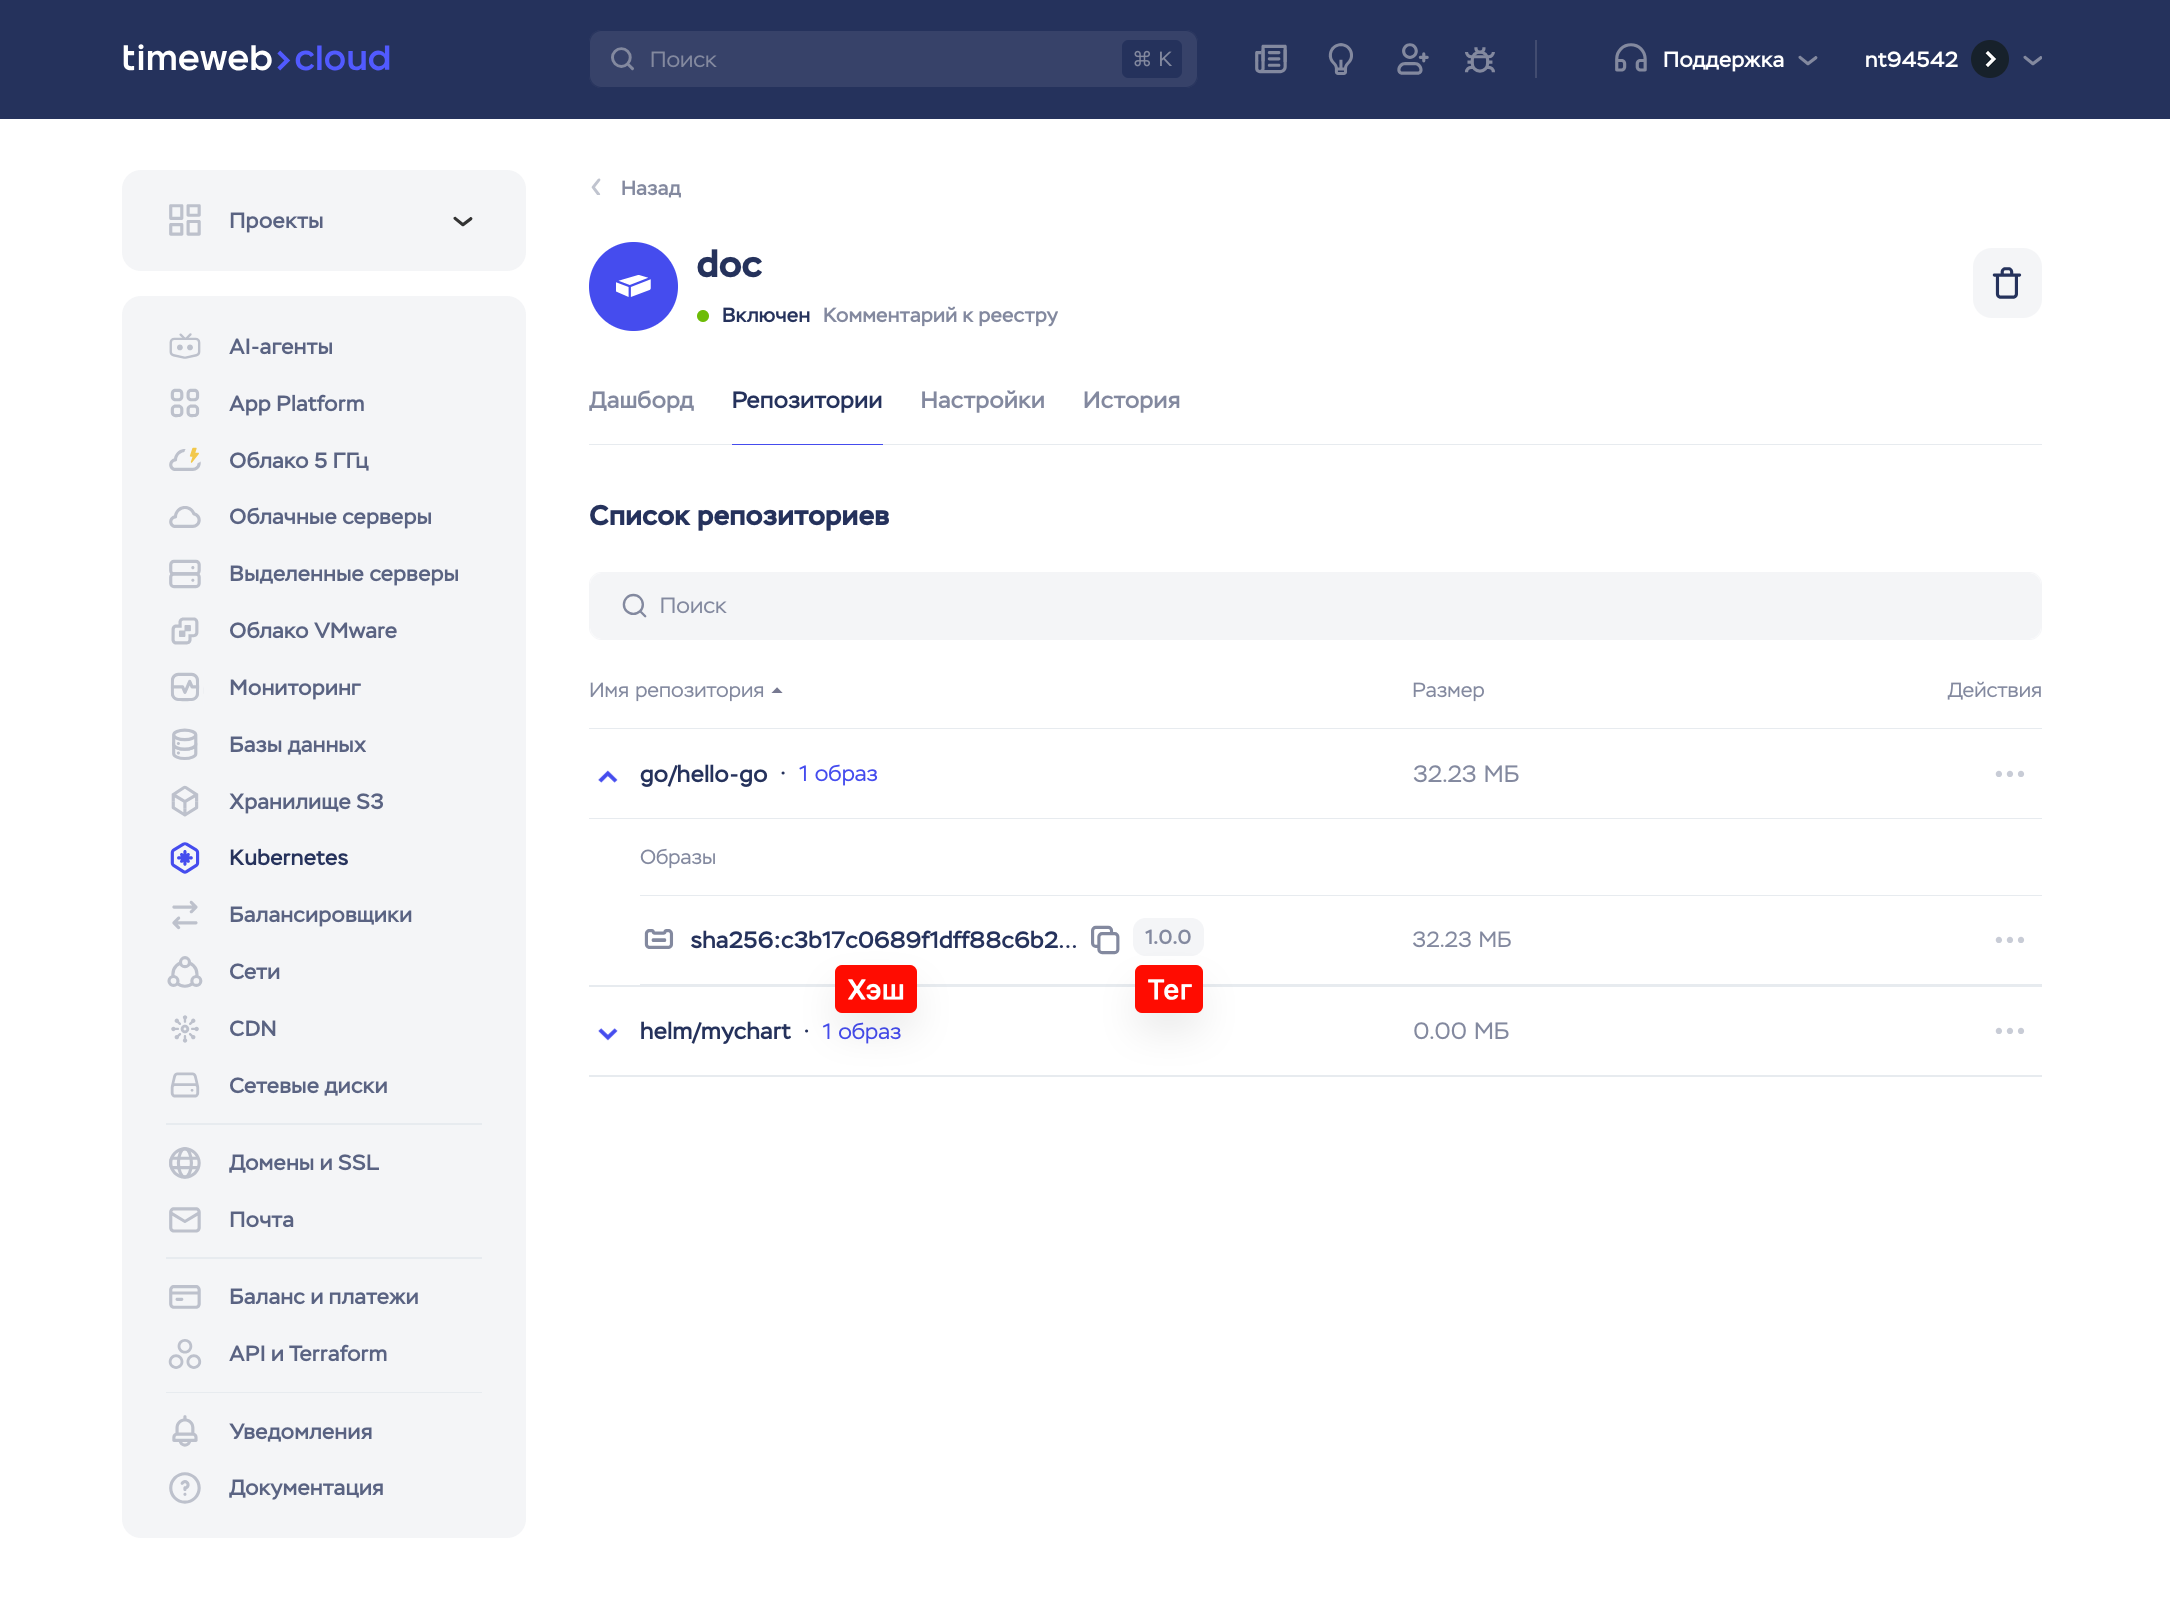Click the go/hello-go repository name
2170x1616 pixels.
[x=704, y=774]
